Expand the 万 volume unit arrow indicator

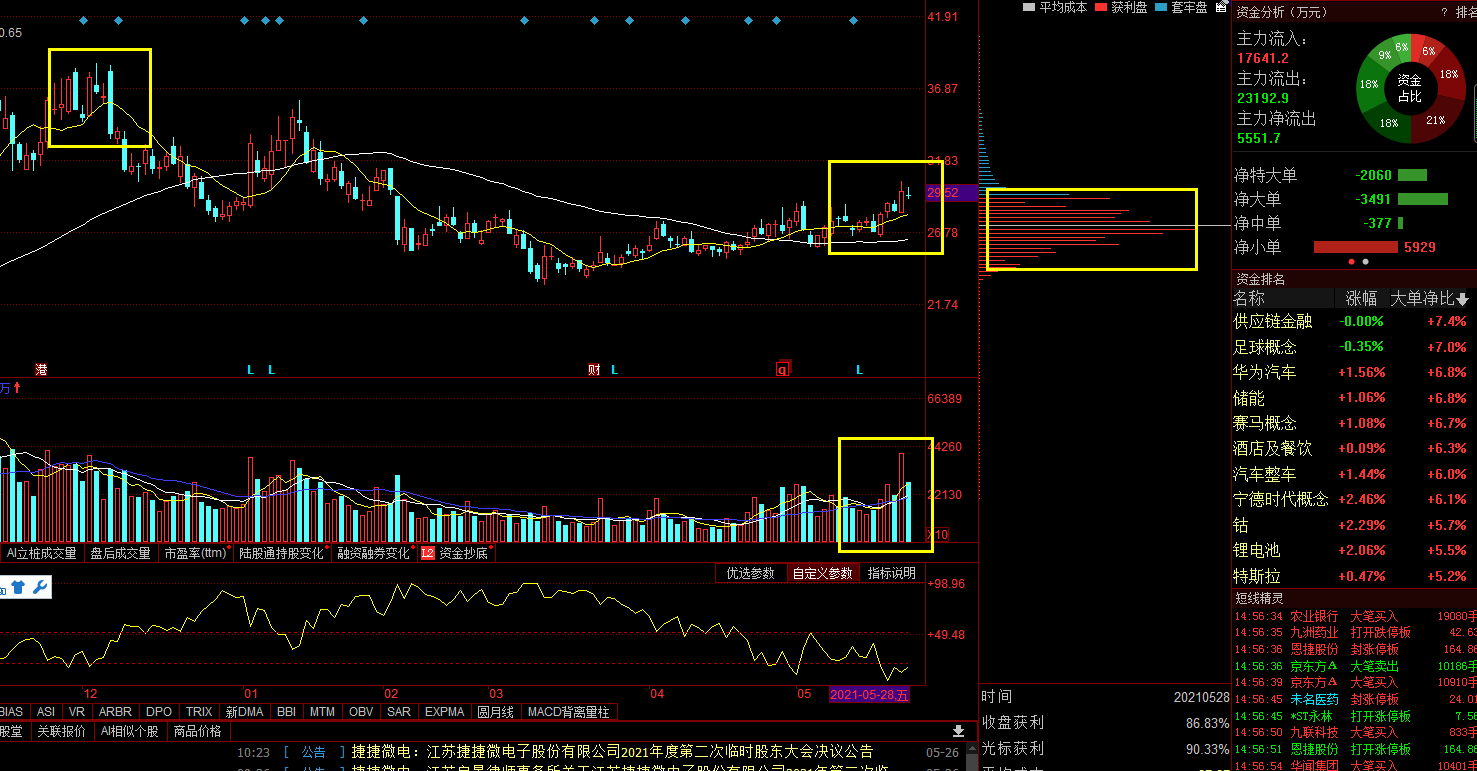pos(17,388)
